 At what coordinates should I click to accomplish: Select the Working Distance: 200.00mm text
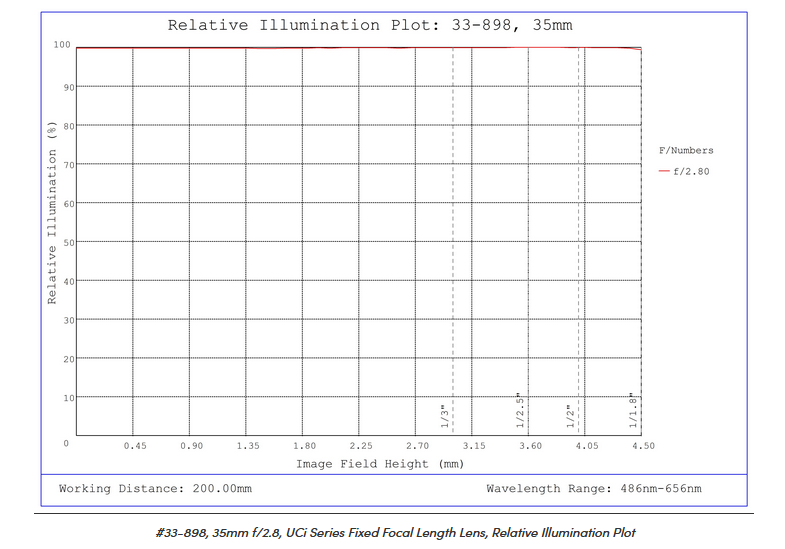[155, 489]
